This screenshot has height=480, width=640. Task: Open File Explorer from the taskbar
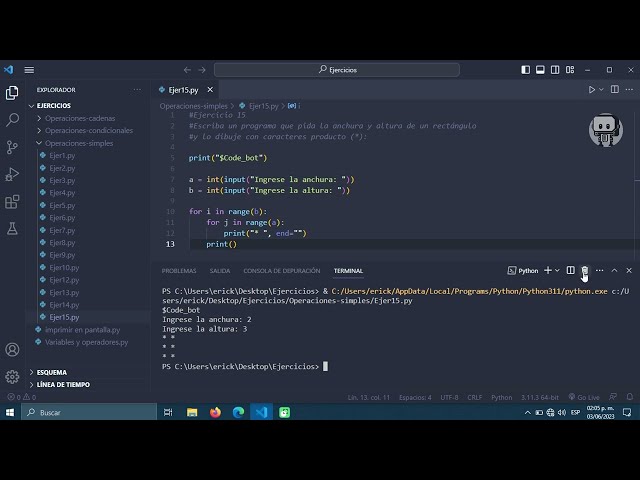coord(192,413)
